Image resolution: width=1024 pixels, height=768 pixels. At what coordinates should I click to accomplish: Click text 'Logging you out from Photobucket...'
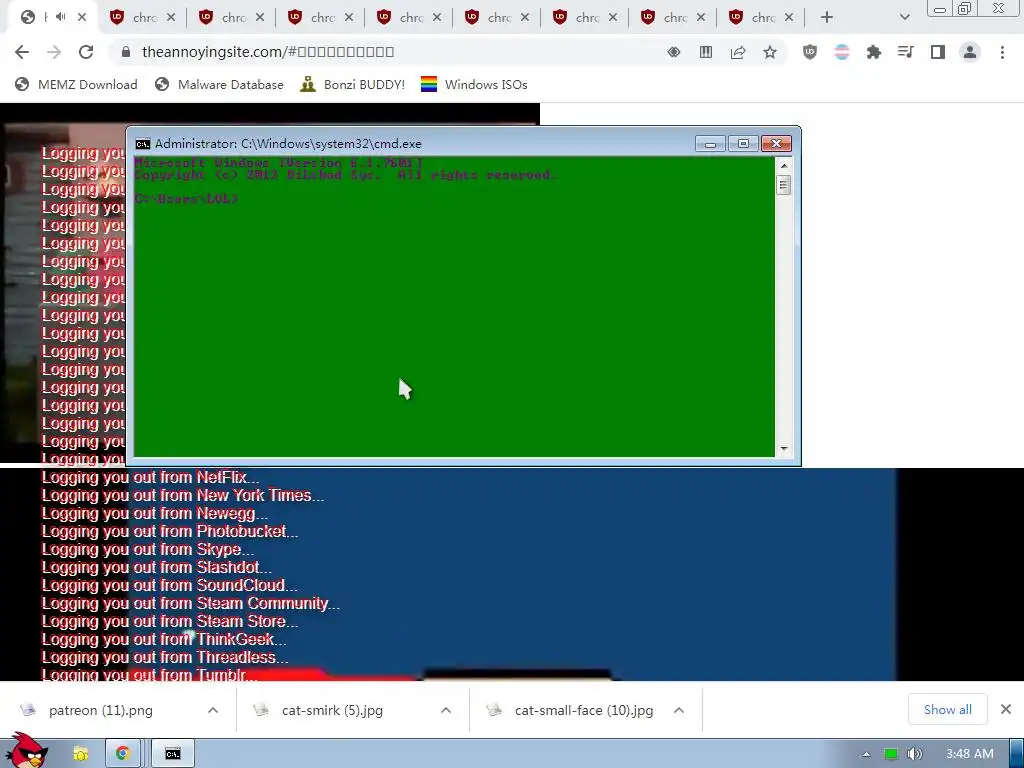pyautogui.click(x=170, y=532)
